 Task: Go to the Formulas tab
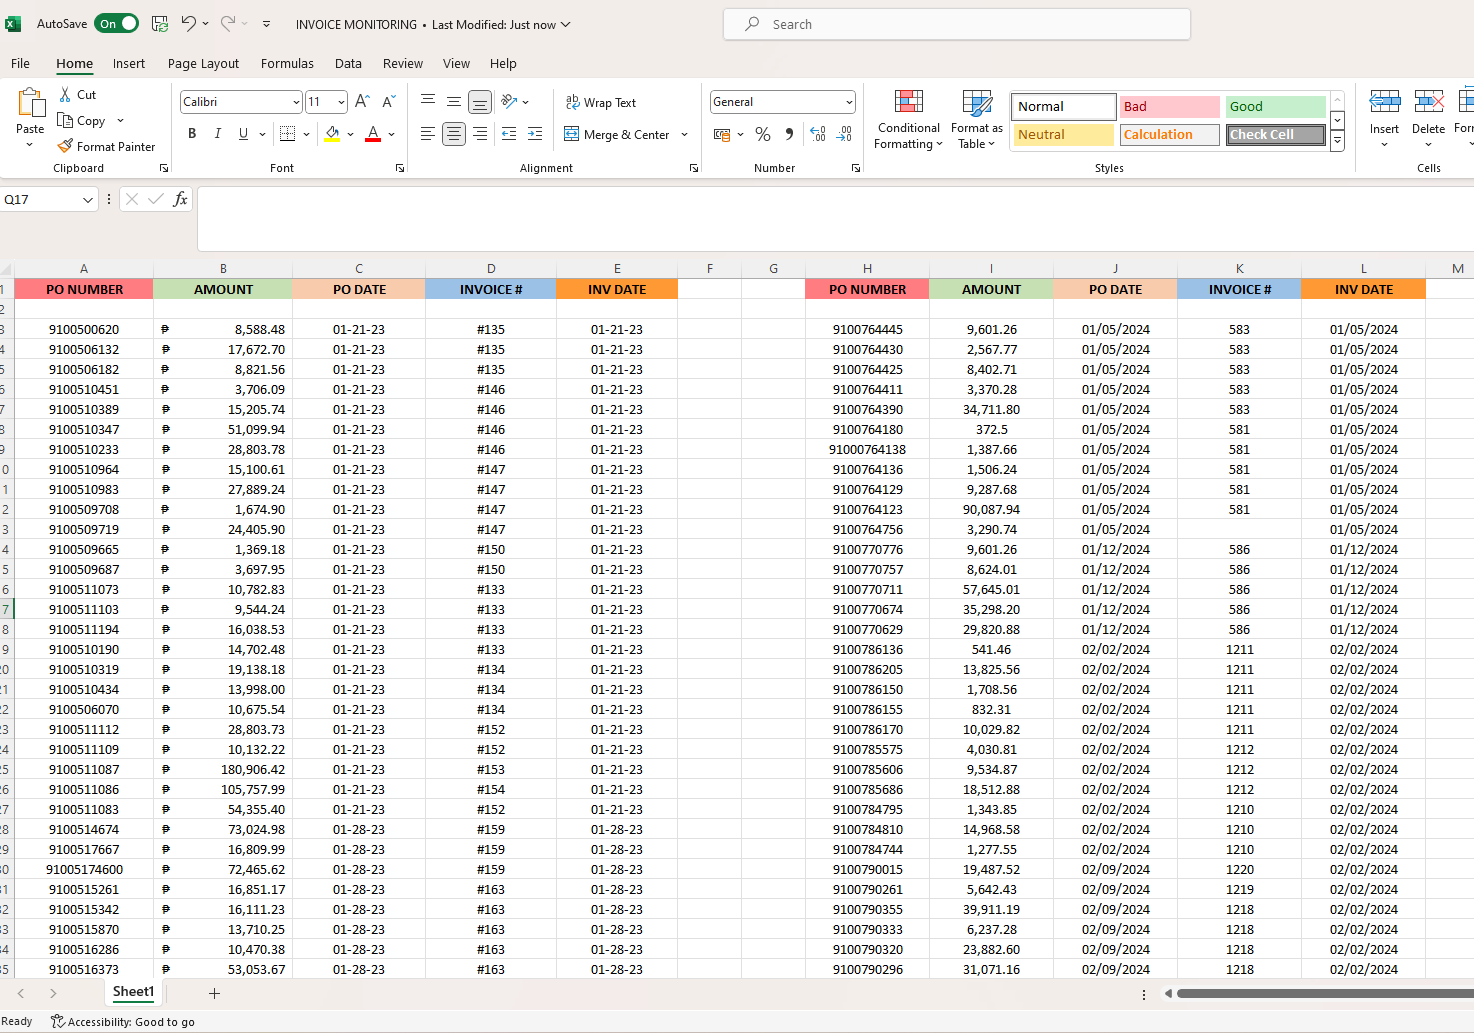click(x=287, y=63)
